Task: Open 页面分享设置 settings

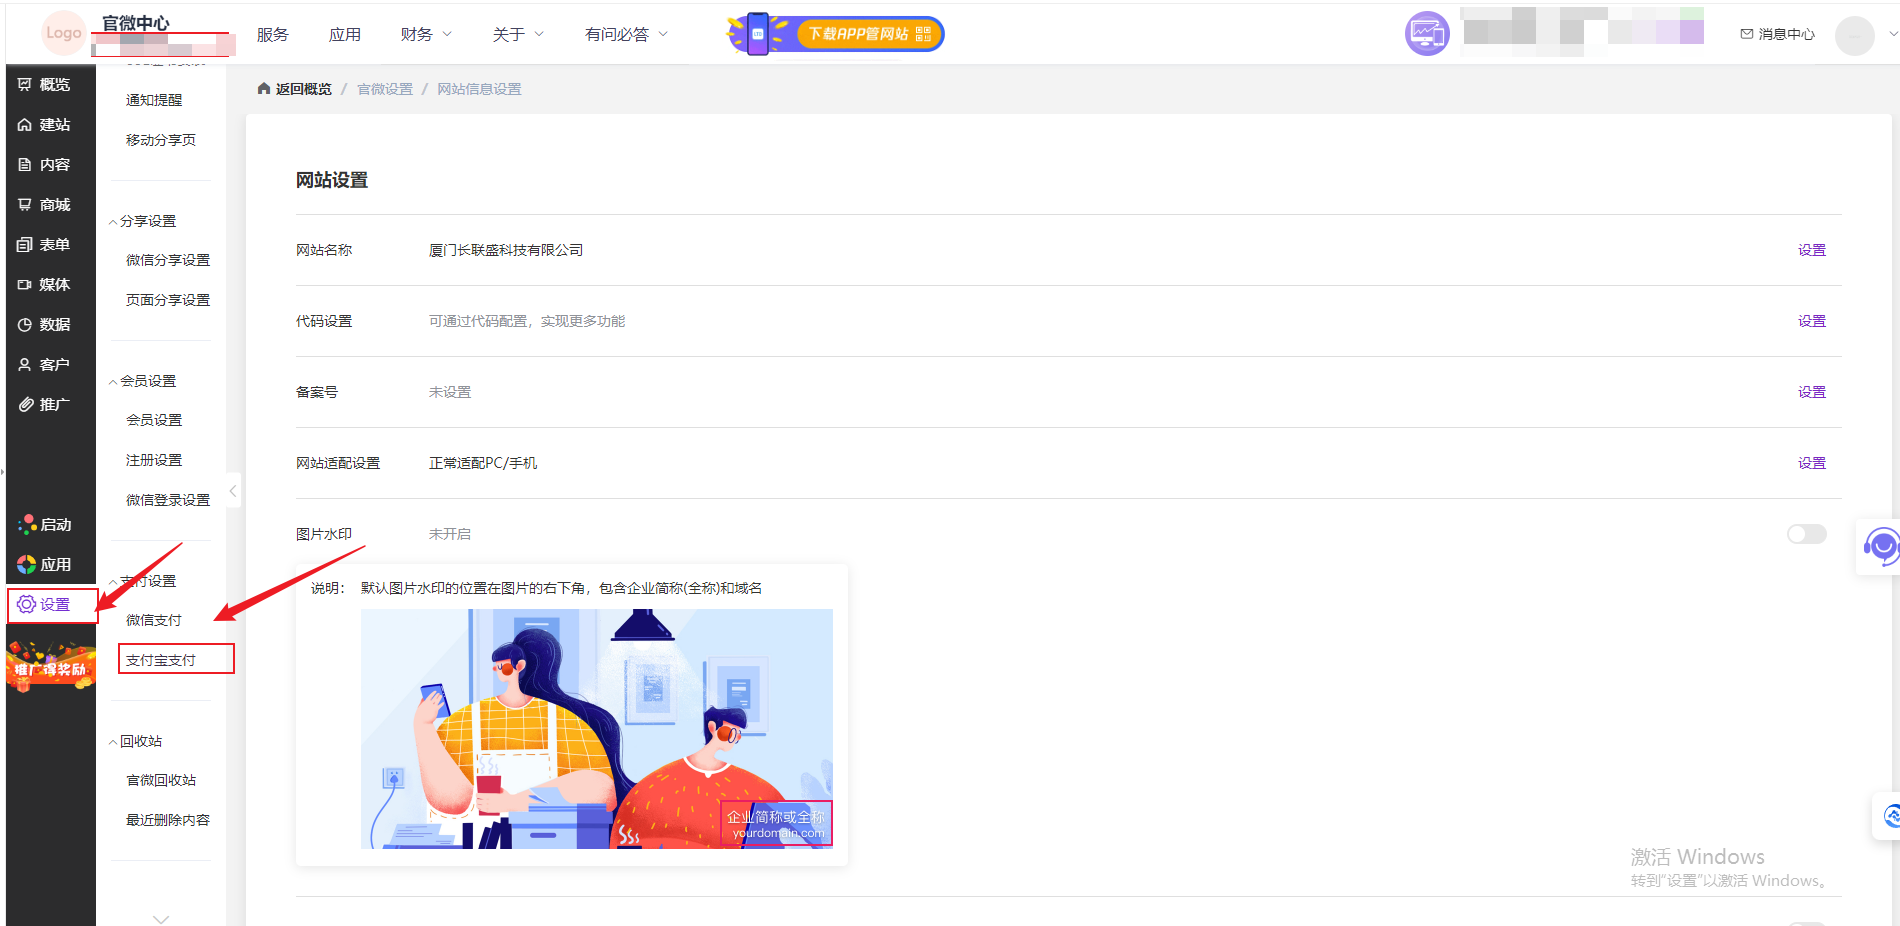Action: pyautogui.click(x=168, y=300)
